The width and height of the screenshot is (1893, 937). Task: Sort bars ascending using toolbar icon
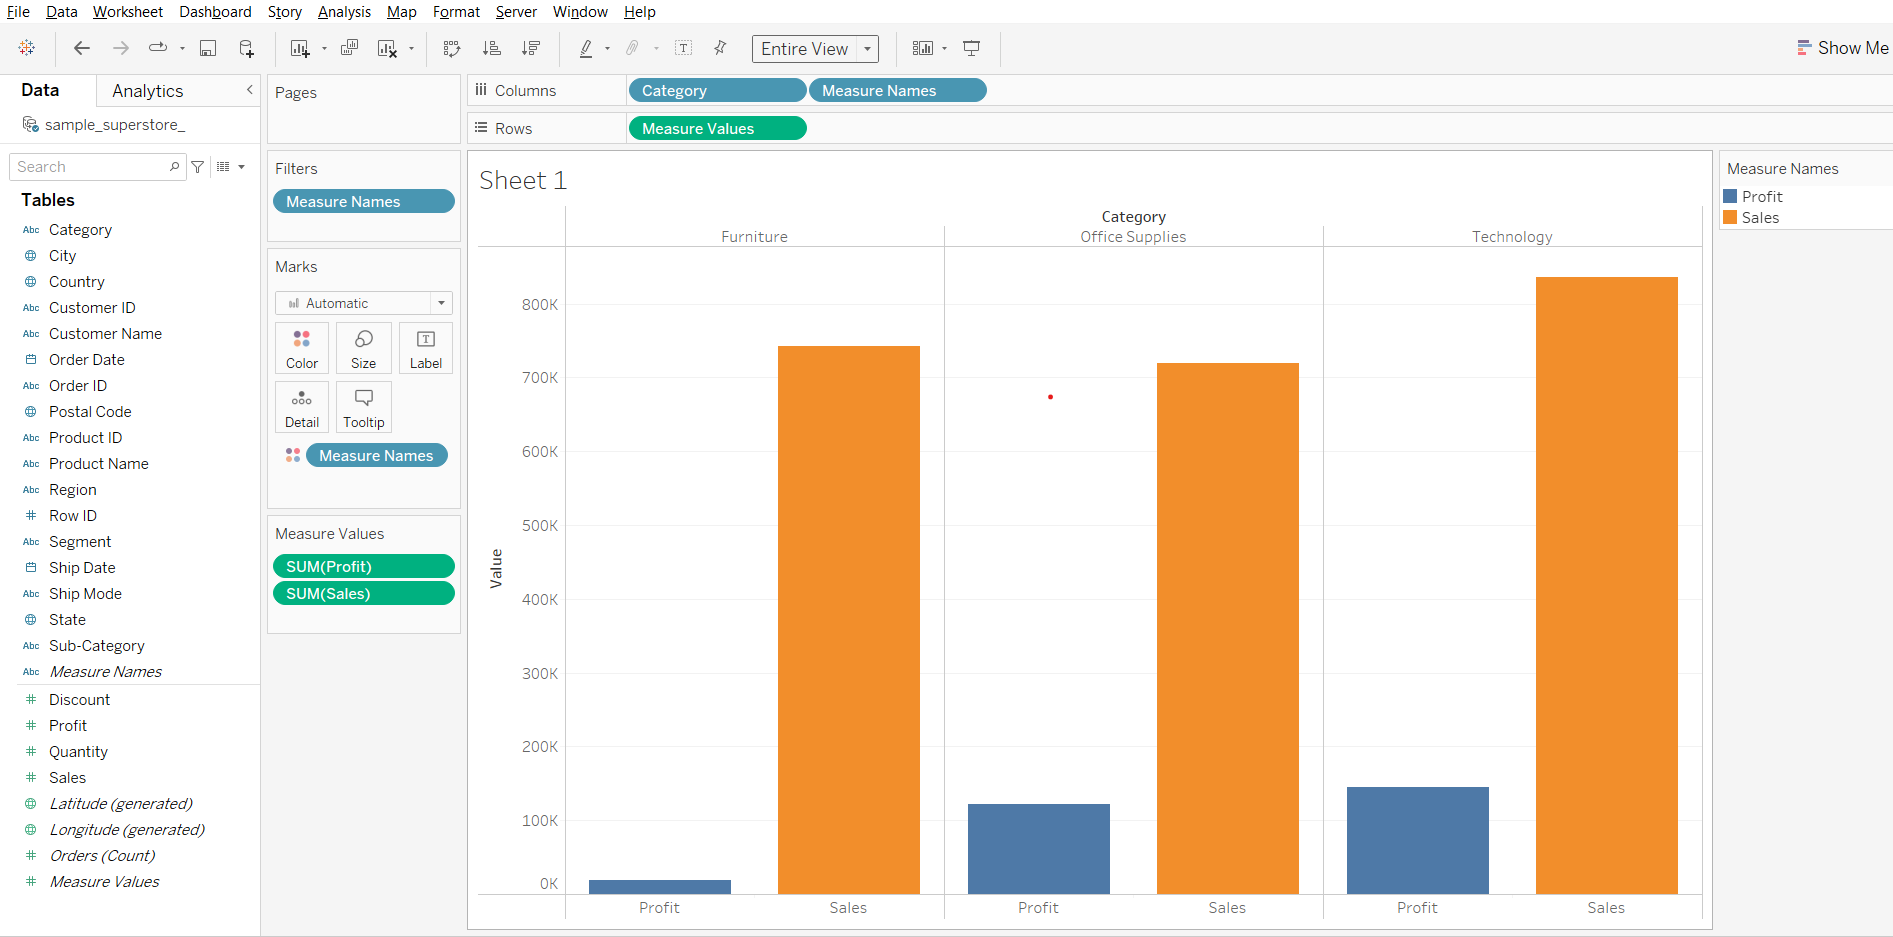(x=491, y=49)
